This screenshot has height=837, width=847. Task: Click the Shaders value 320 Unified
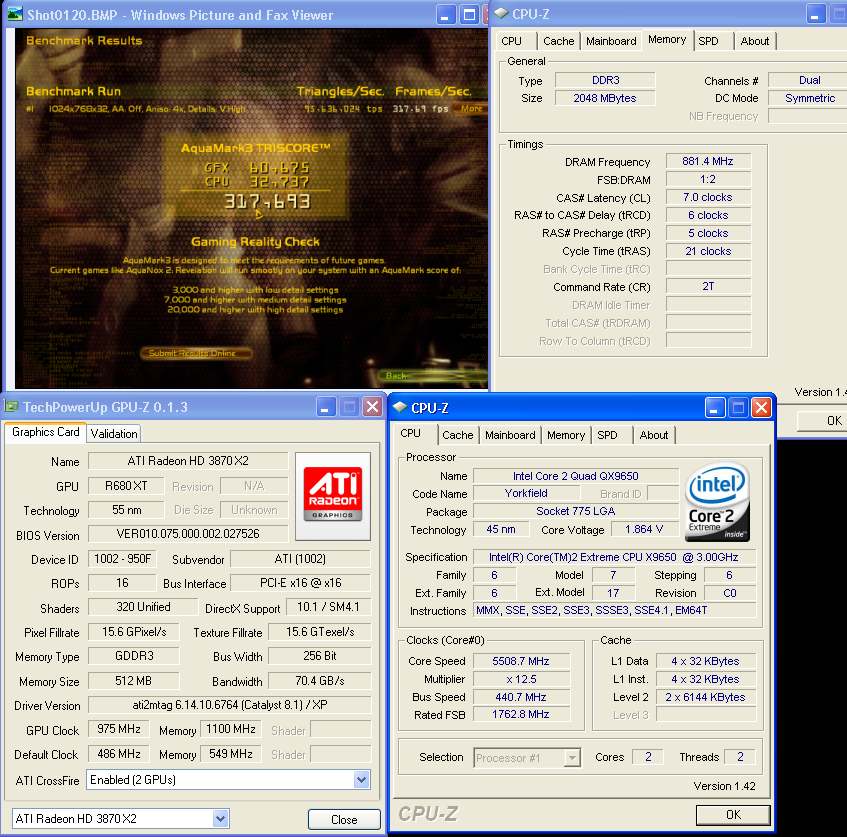point(143,607)
